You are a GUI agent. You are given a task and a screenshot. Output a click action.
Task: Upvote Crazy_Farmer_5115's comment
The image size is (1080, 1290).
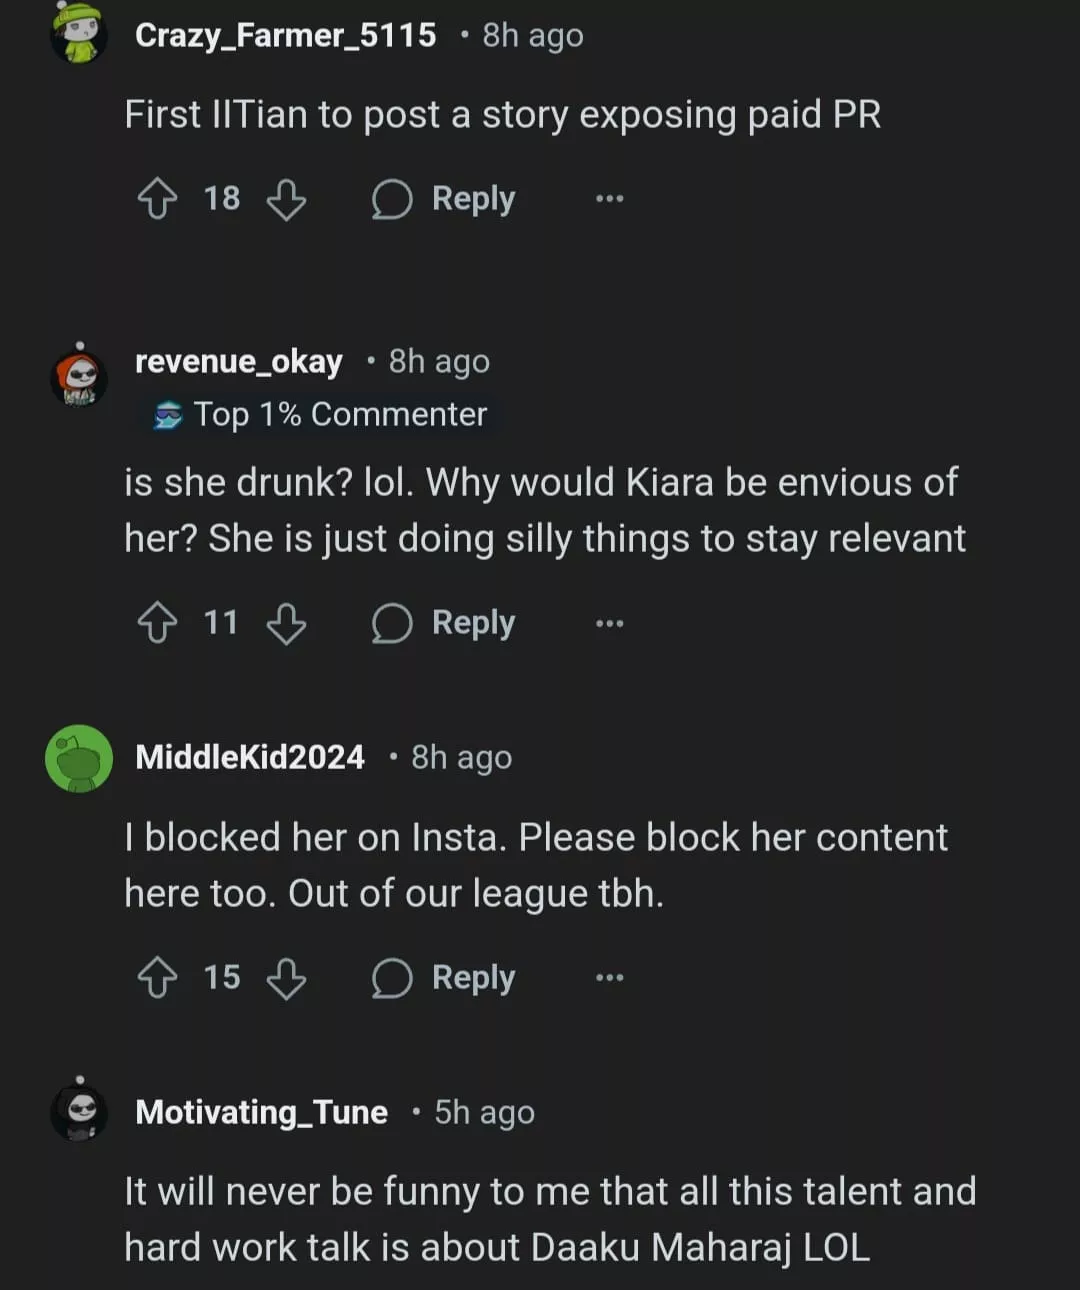coord(157,199)
